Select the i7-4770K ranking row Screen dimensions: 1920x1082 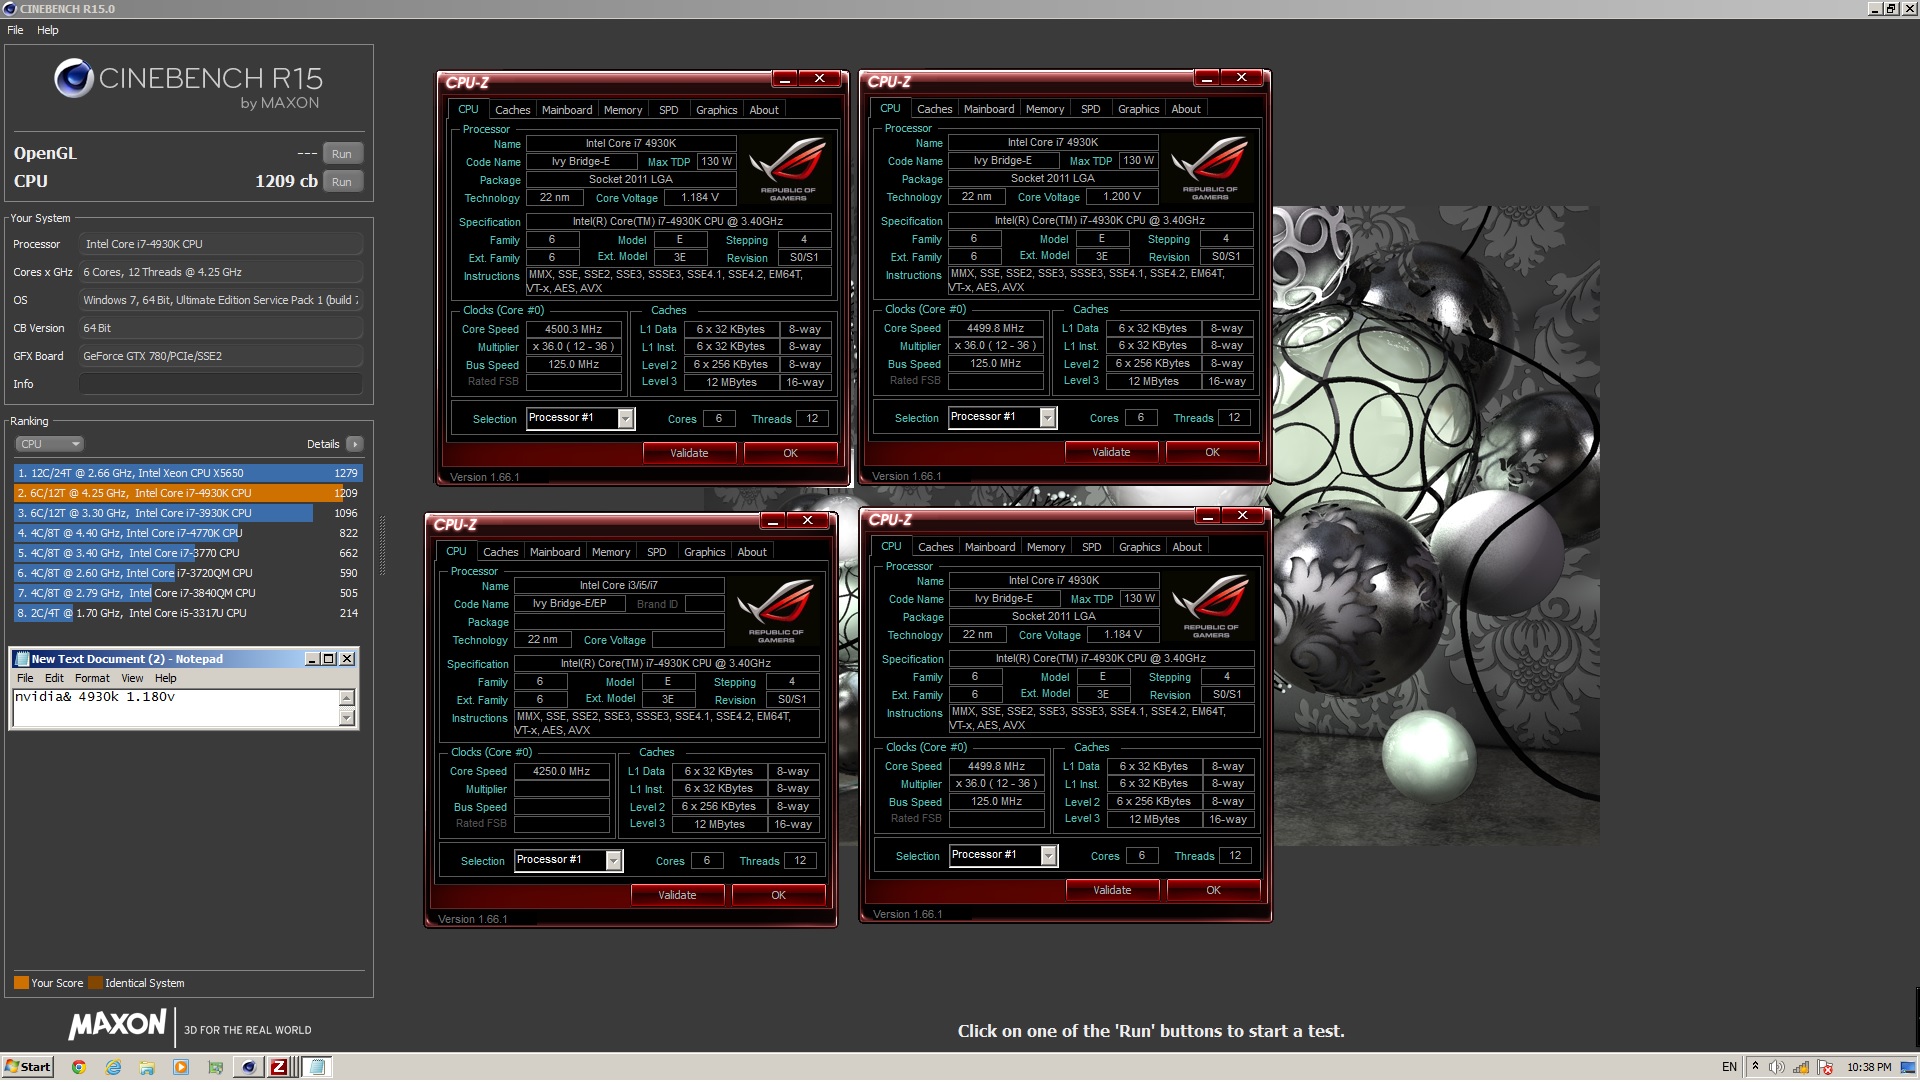click(188, 534)
